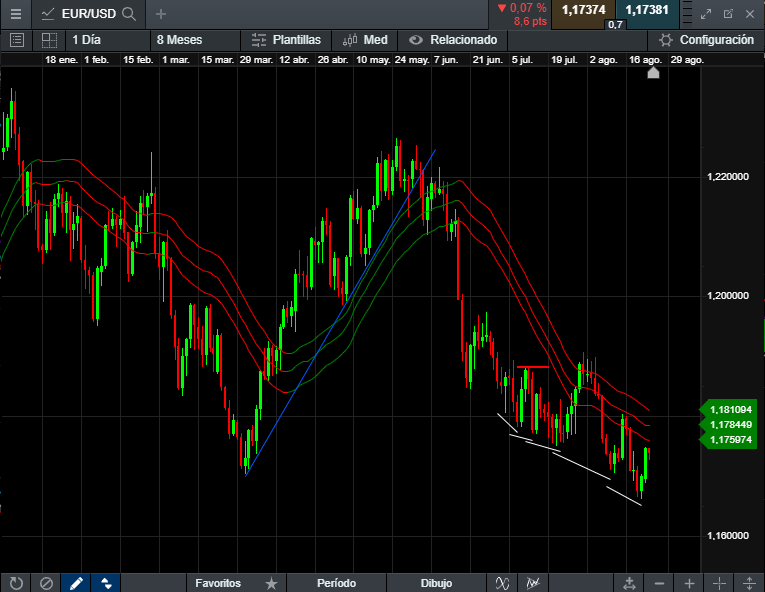
Task: Open the chart layout grid icon
Action: click(x=49, y=40)
